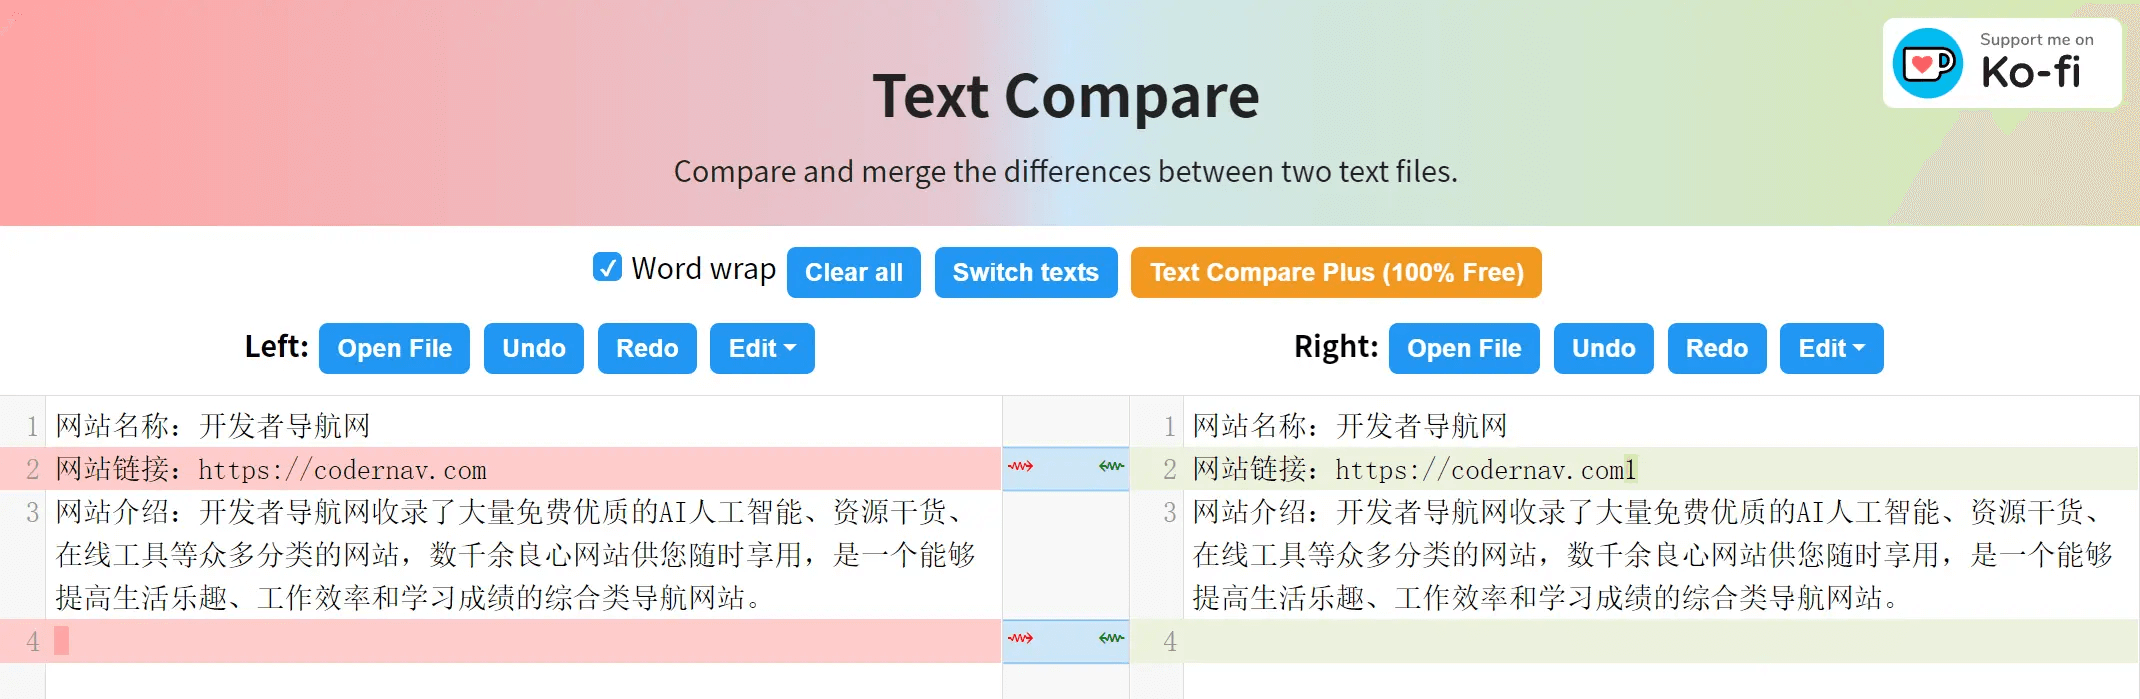The image size is (2140, 699).
Task: Click Clear all
Action: click(x=853, y=272)
